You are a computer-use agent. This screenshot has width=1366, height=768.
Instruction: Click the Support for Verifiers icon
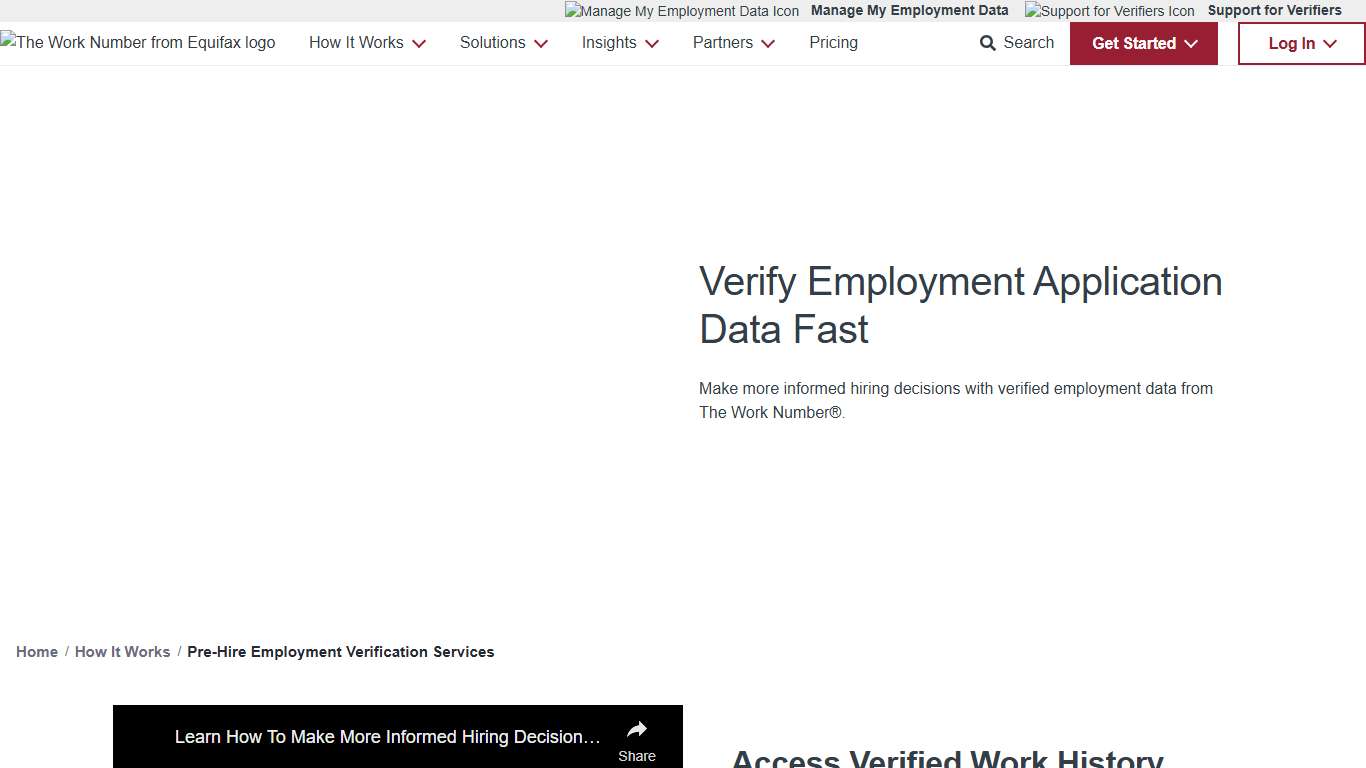point(1109,11)
